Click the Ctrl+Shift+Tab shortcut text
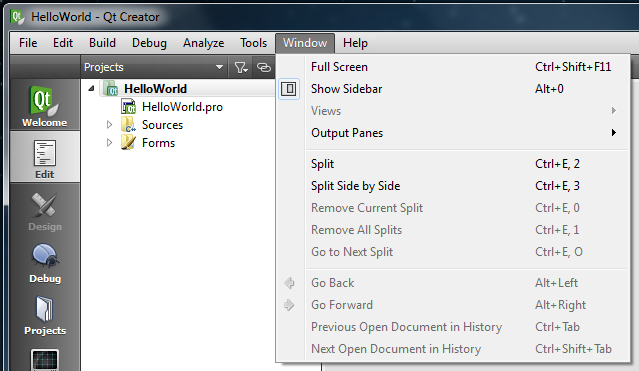This screenshot has height=371, width=639. (x=573, y=349)
